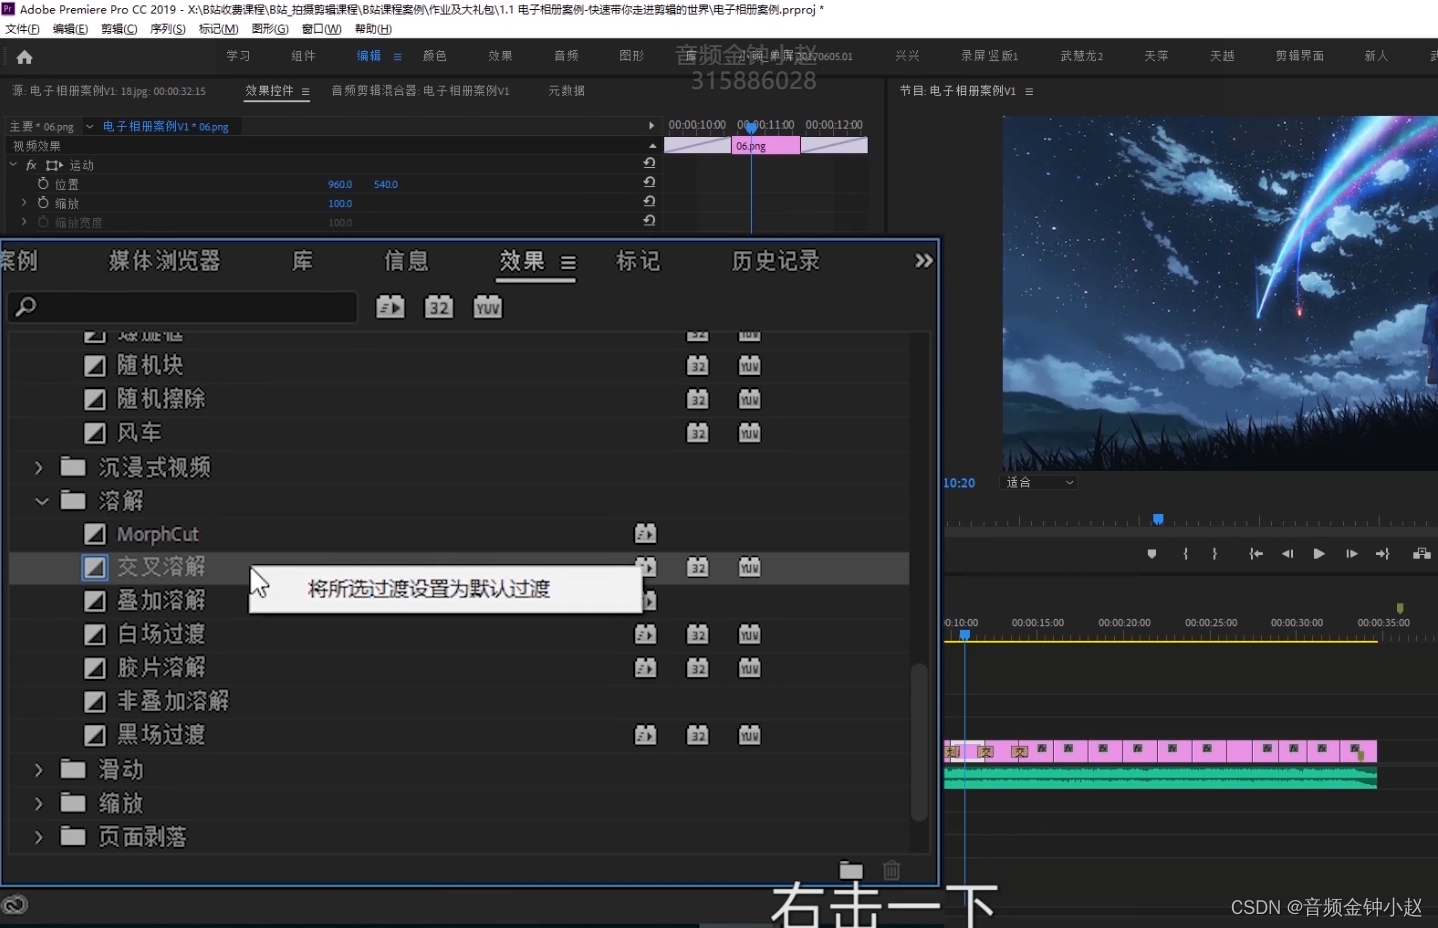Collapse the 运动 effect properties
The height and width of the screenshot is (928, 1438).
(x=14, y=165)
